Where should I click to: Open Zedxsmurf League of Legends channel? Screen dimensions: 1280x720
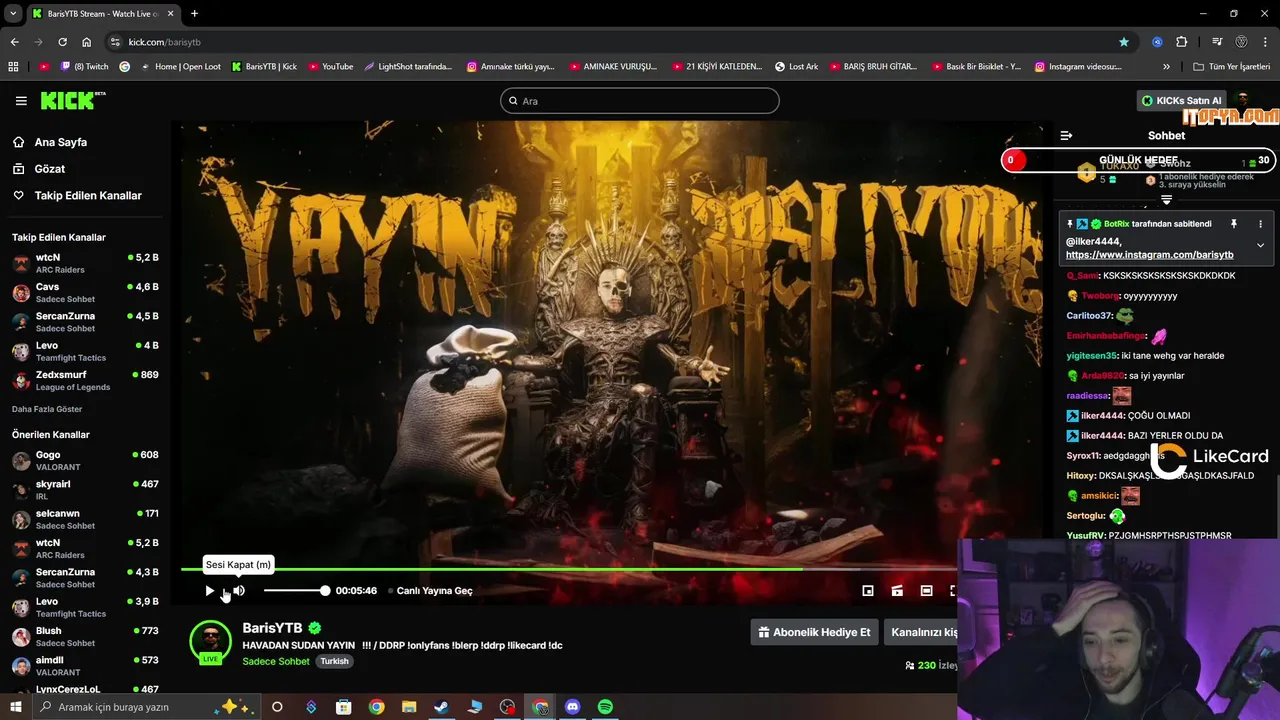85,380
